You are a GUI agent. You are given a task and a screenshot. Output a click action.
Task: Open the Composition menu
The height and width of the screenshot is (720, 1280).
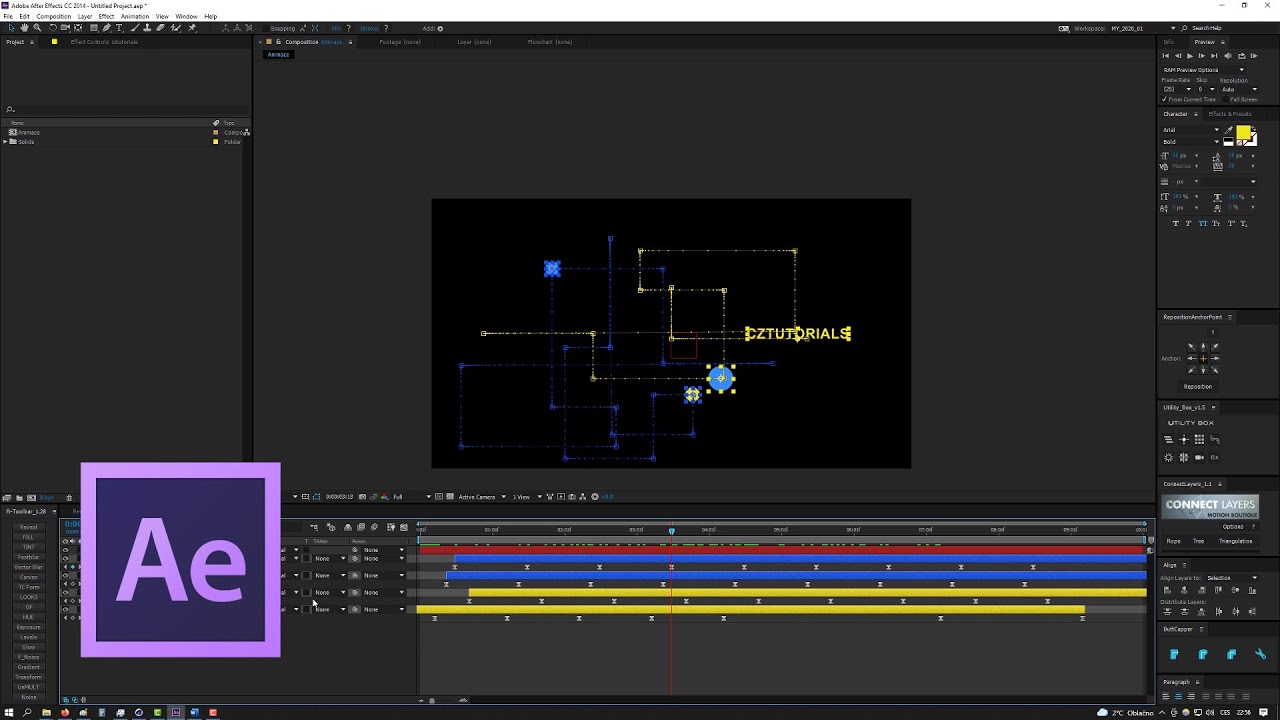point(54,17)
